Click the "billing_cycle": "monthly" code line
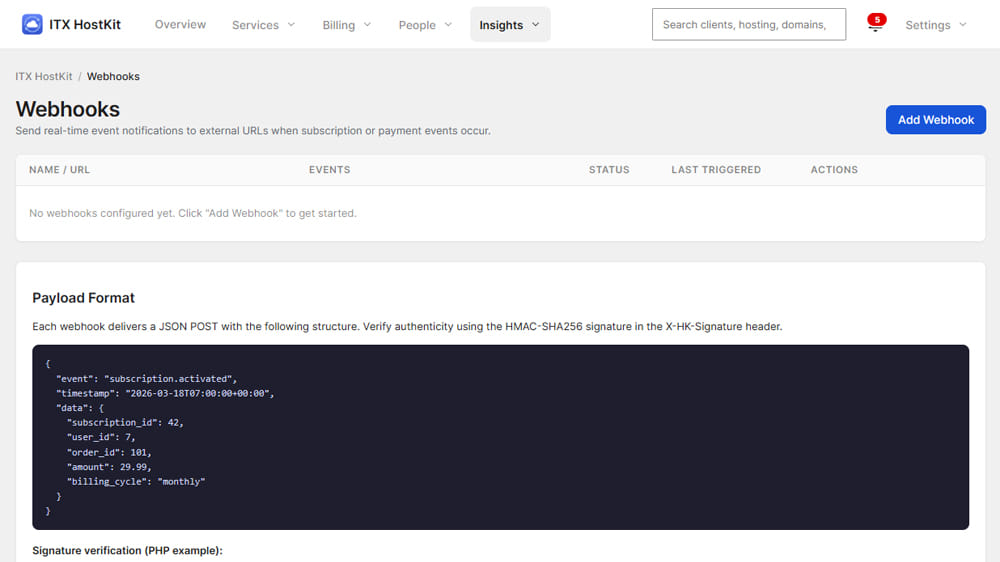Screen dimensions: 1000x562 pos(136,482)
